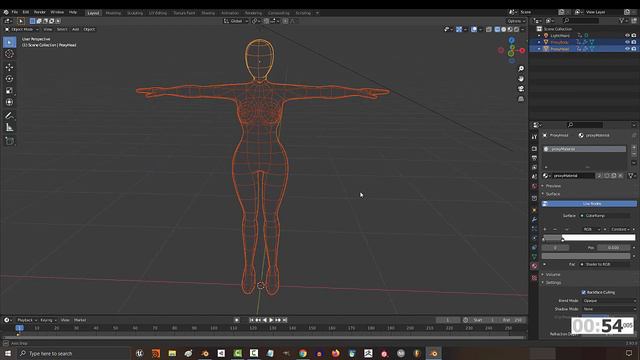
Task: Open Global transform orientation dropdown
Action: tap(236, 21)
